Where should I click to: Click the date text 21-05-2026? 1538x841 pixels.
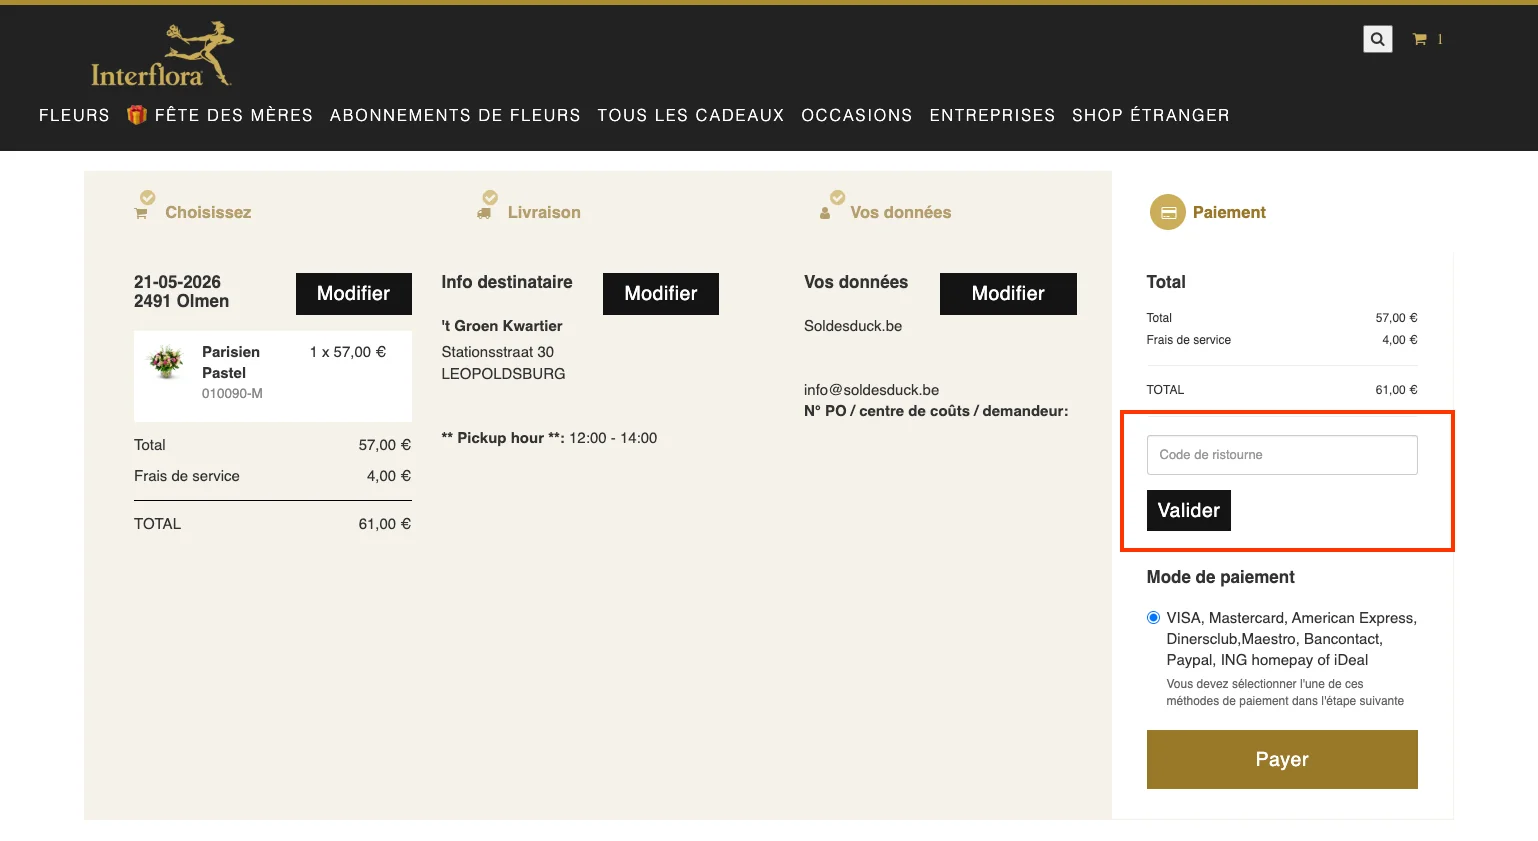point(177,282)
